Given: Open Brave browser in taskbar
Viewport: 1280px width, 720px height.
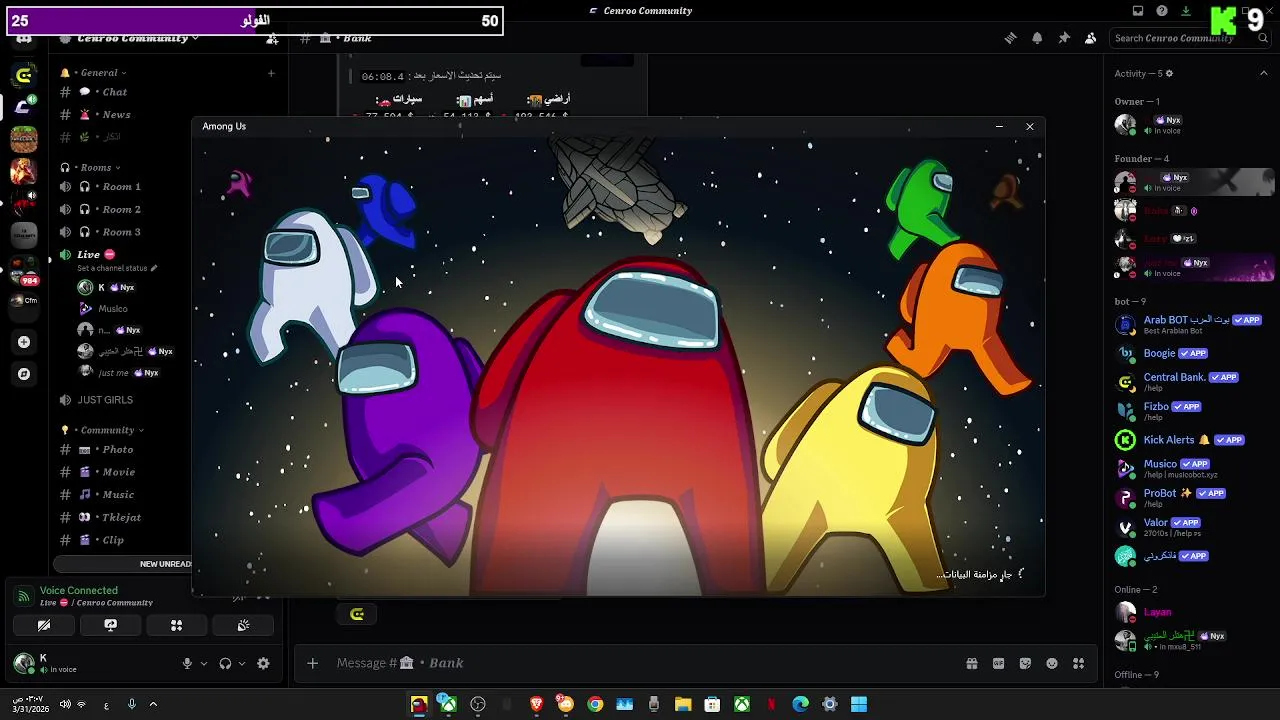Looking at the screenshot, I should point(537,704).
